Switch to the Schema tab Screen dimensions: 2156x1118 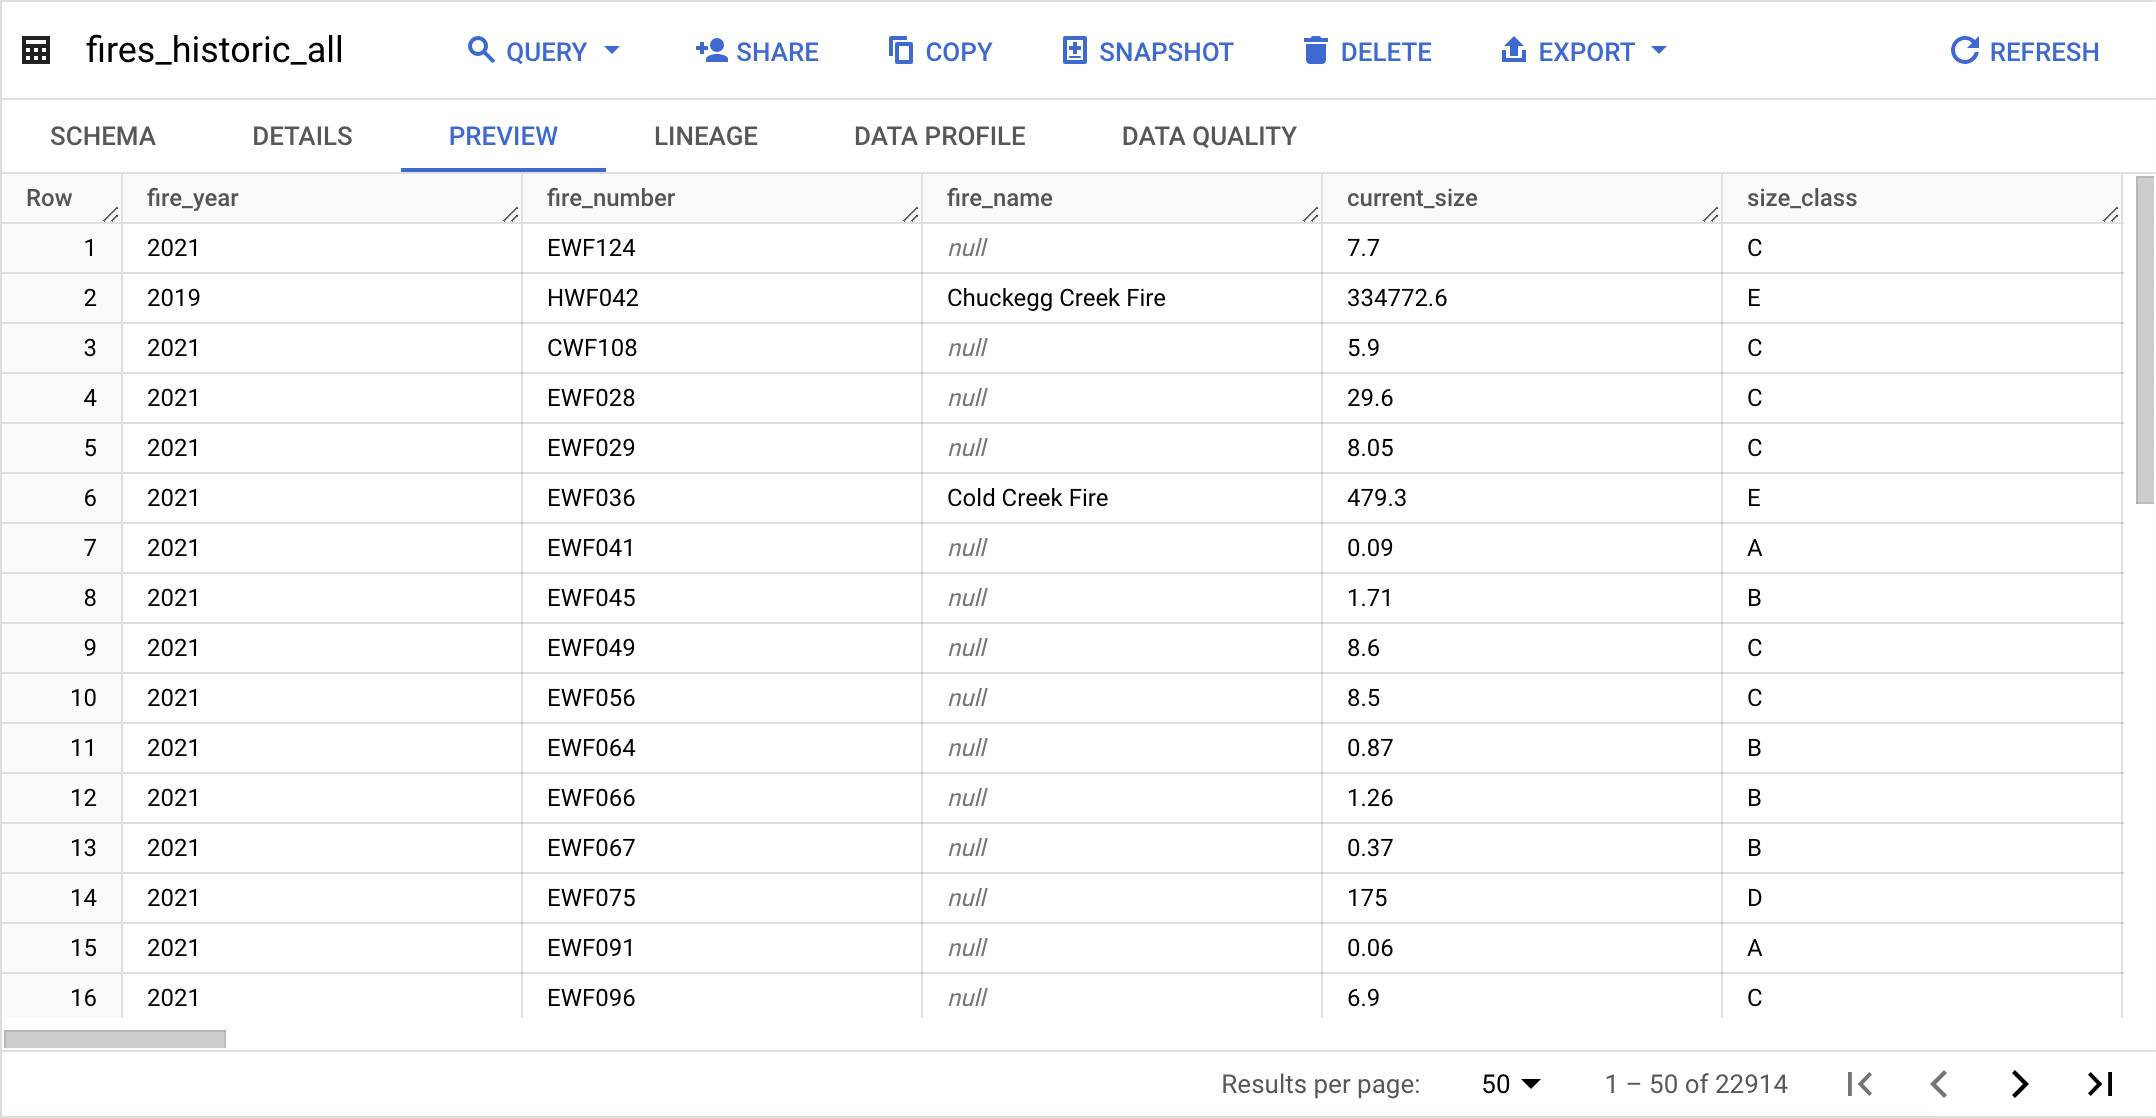coord(103,136)
